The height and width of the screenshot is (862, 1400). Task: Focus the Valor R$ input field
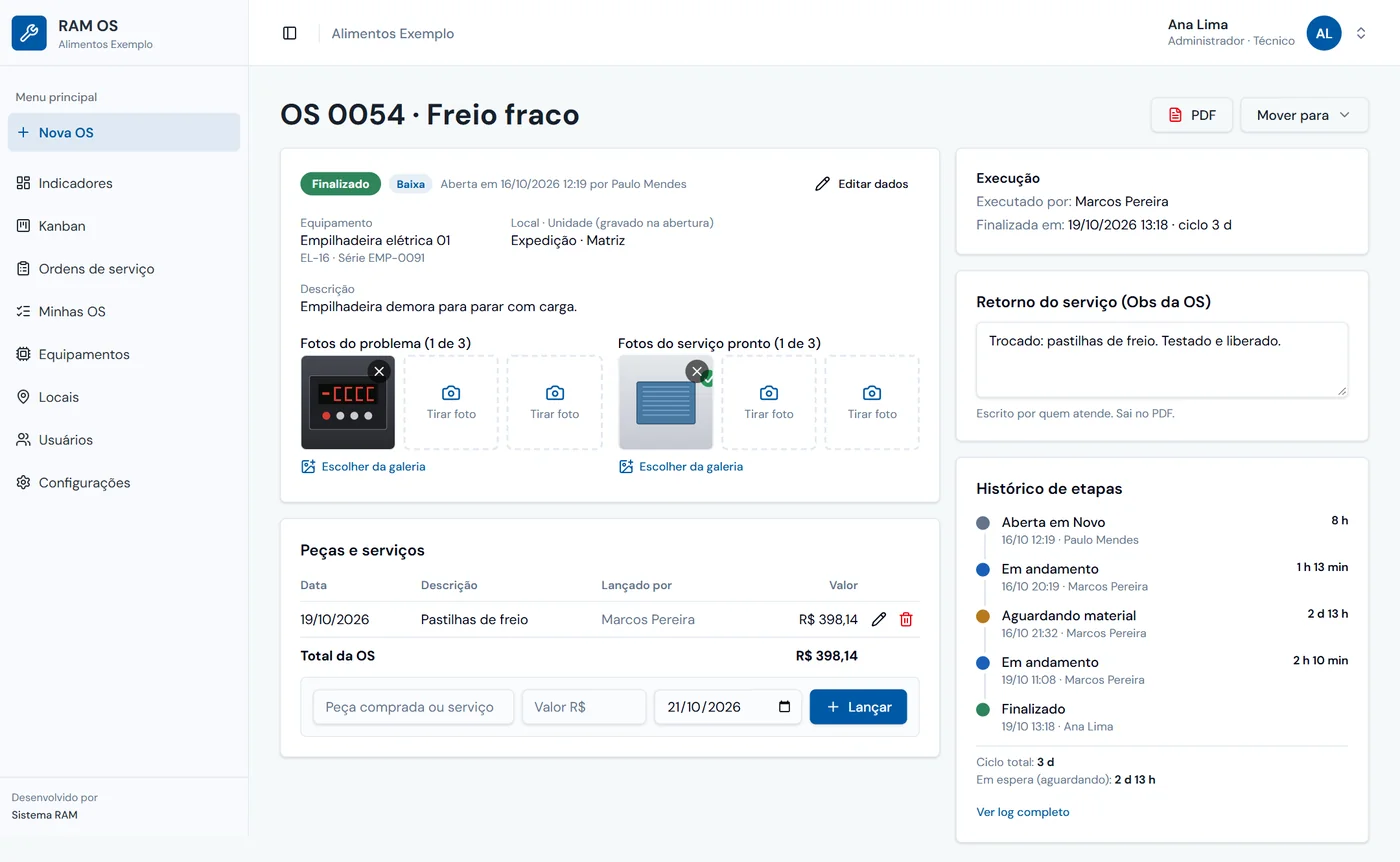pyautogui.click(x=584, y=707)
